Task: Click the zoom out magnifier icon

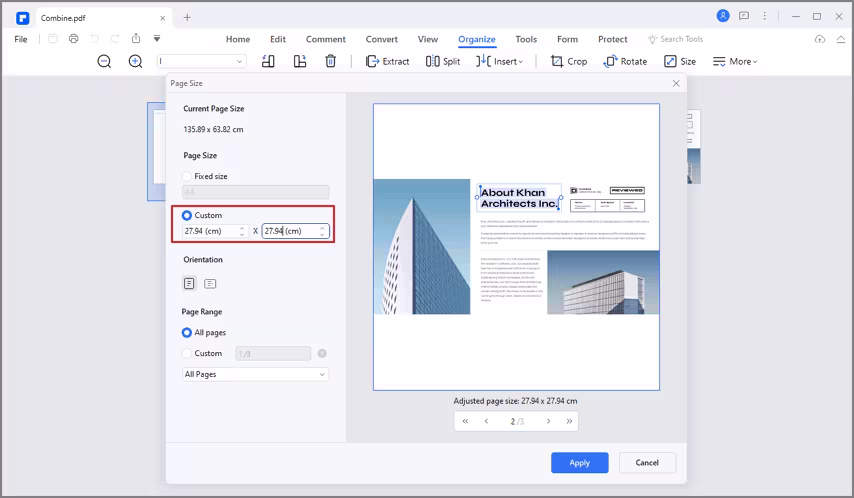Action: 104,62
